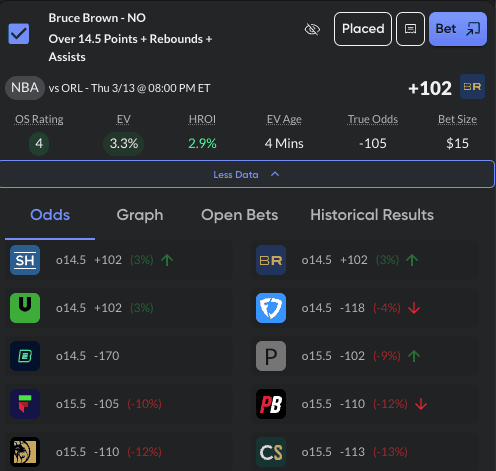Select the red PB sportsbook logo
Viewport: 496px width, 471px height.
[x=271, y=404]
